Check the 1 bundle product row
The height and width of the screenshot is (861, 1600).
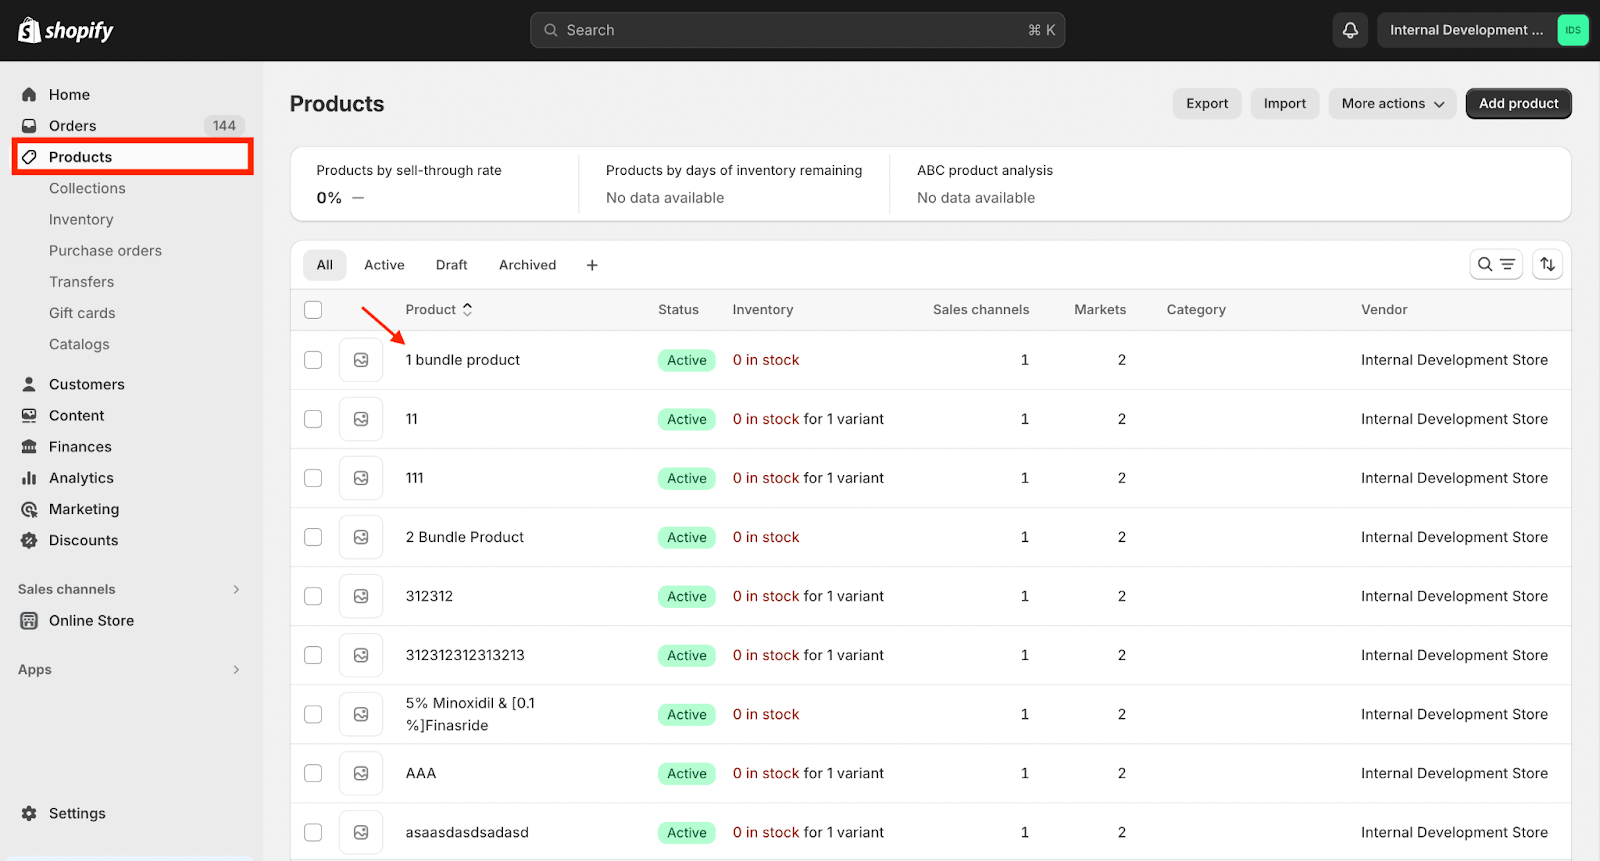tap(313, 360)
